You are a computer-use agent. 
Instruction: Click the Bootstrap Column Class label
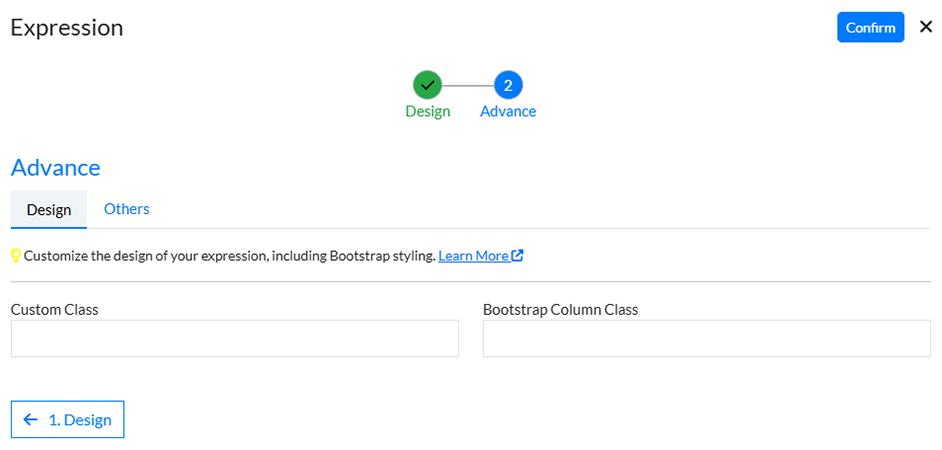click(560, 310)
